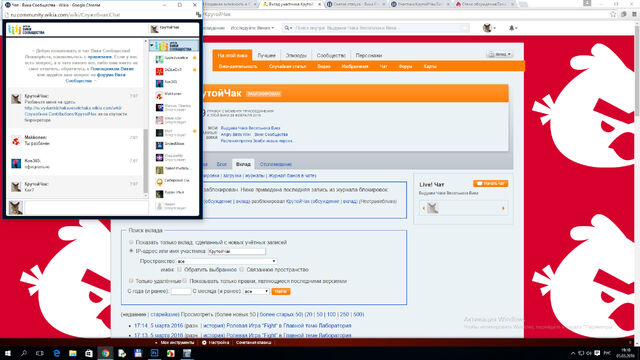
Task: Click the search magnifier icon in wiki header
Action: (x=287, y=28)
